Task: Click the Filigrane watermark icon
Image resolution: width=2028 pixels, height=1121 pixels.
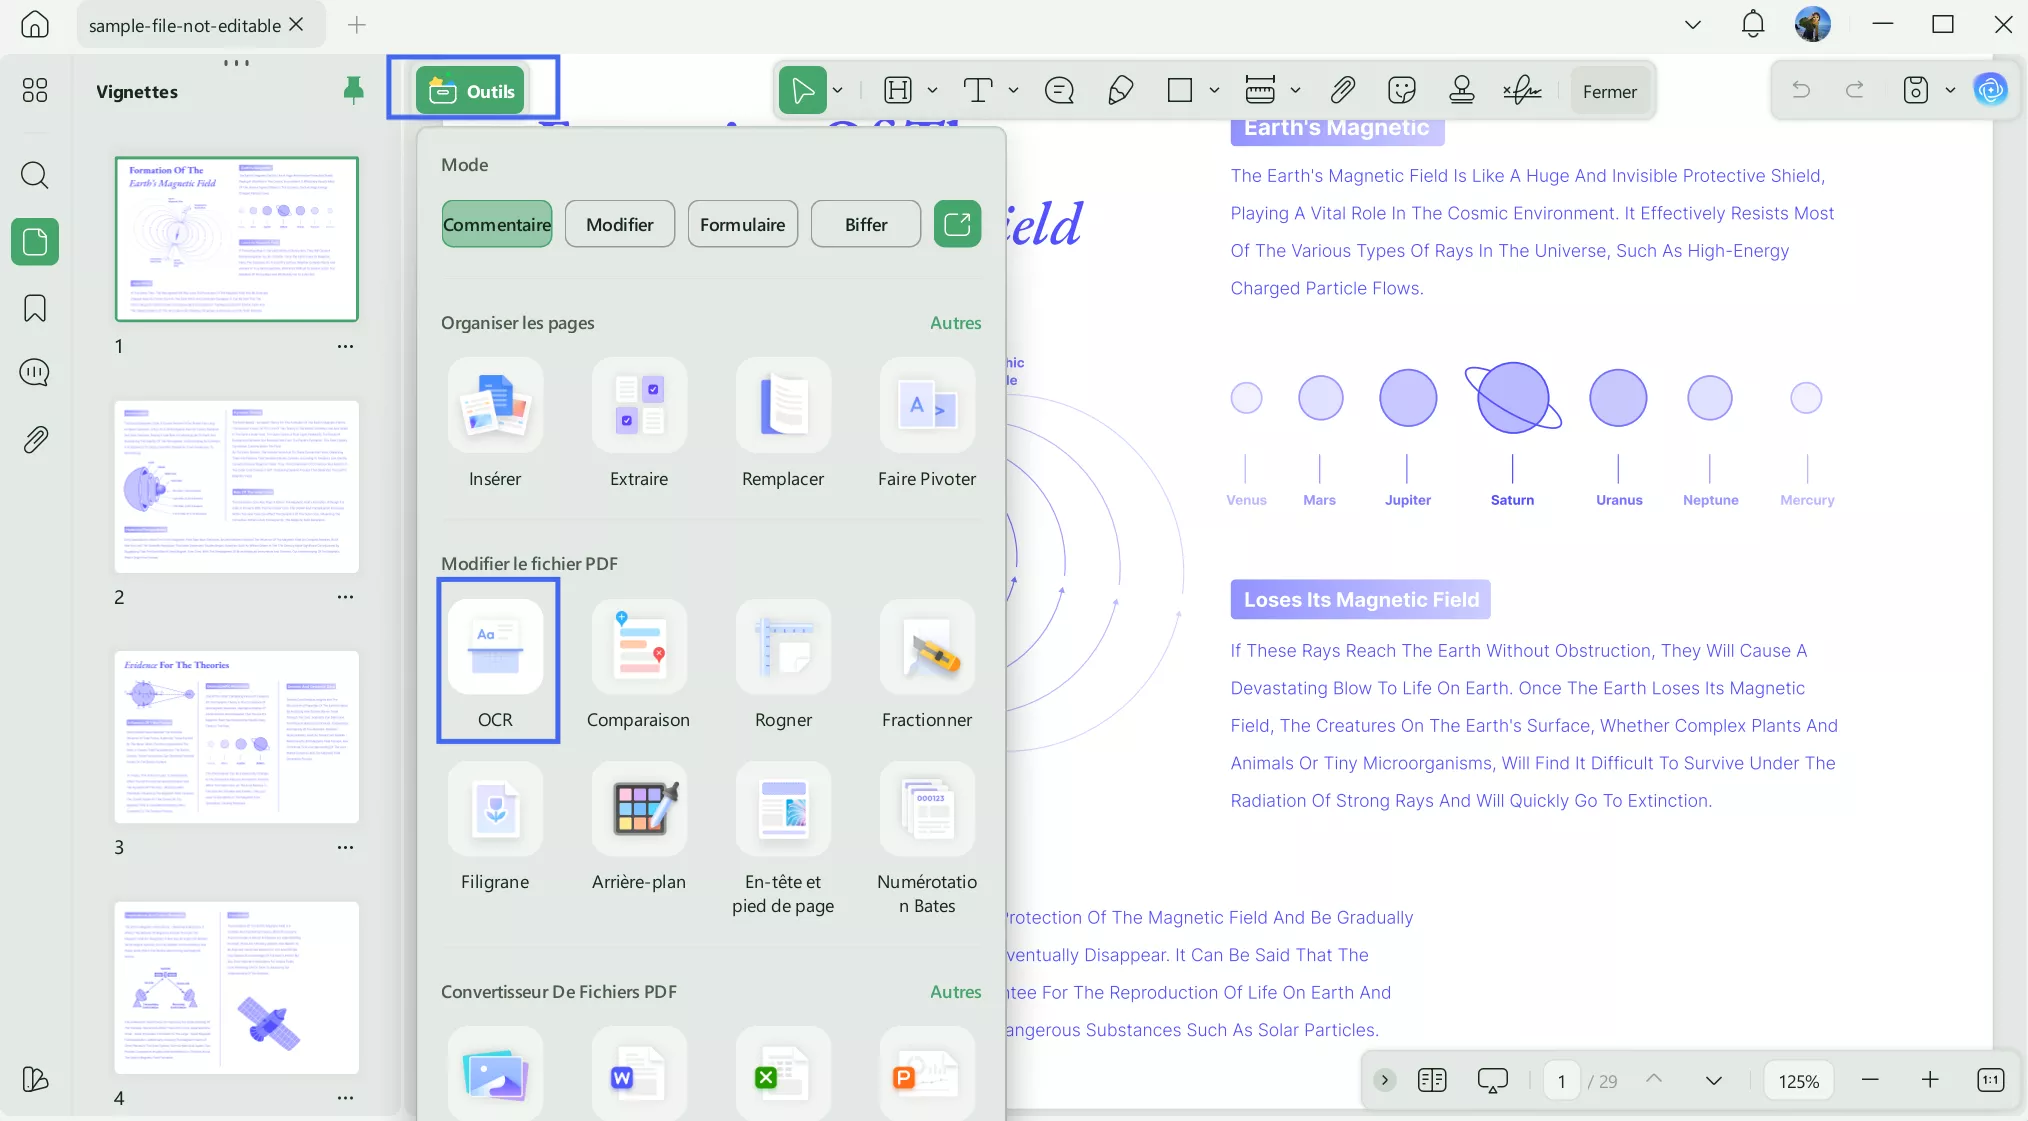Action: (496, 810)
